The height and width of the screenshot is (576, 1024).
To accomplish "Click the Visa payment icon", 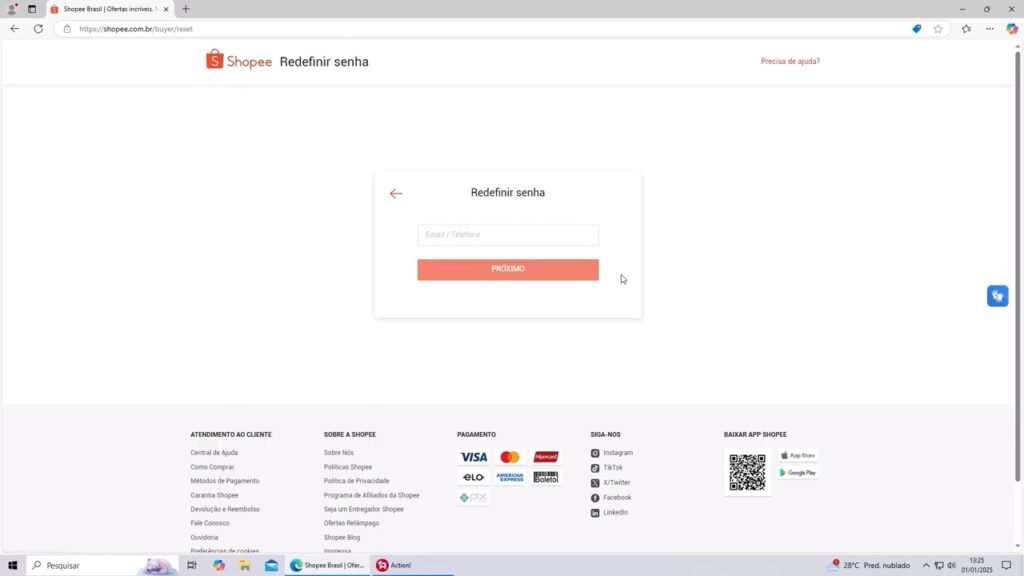I will (473, 457).
